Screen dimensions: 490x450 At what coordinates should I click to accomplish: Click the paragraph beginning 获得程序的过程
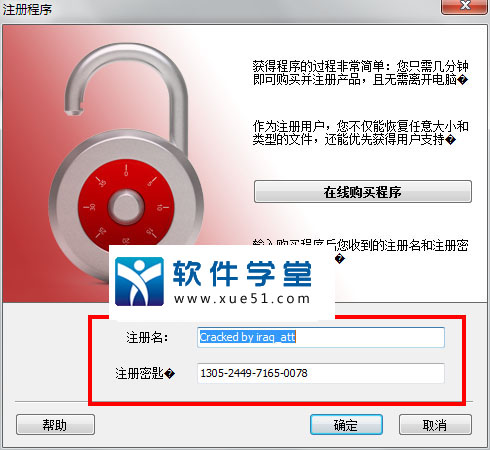pos(361,73)
